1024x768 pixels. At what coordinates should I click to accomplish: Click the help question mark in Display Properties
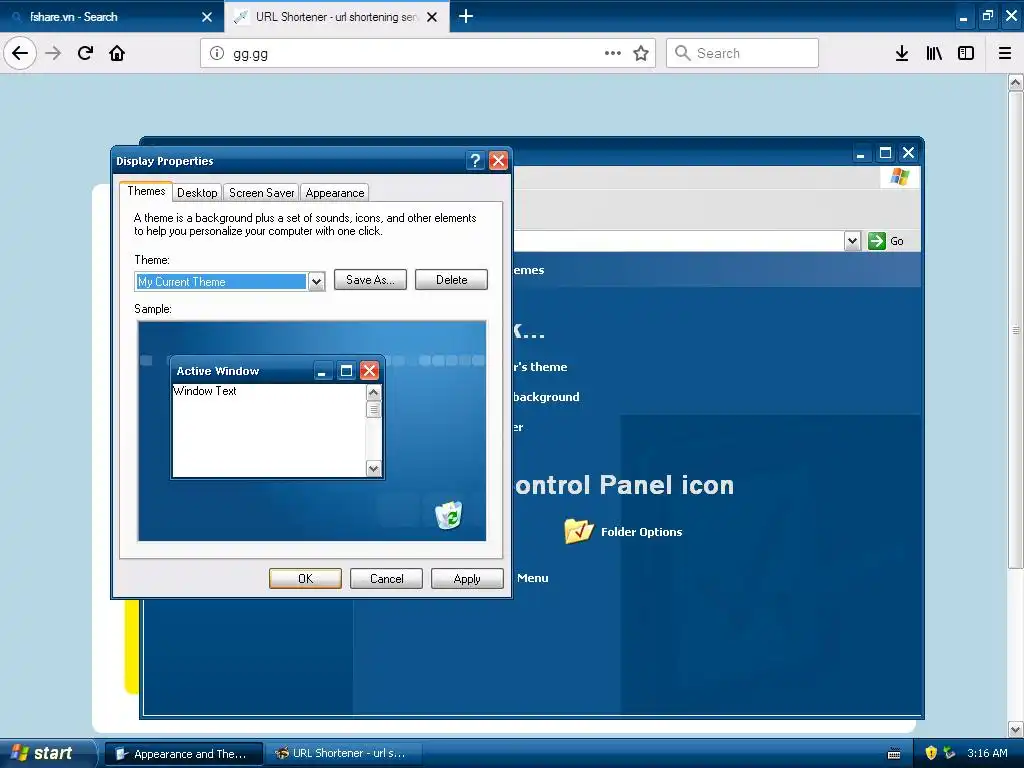point(475,161)
